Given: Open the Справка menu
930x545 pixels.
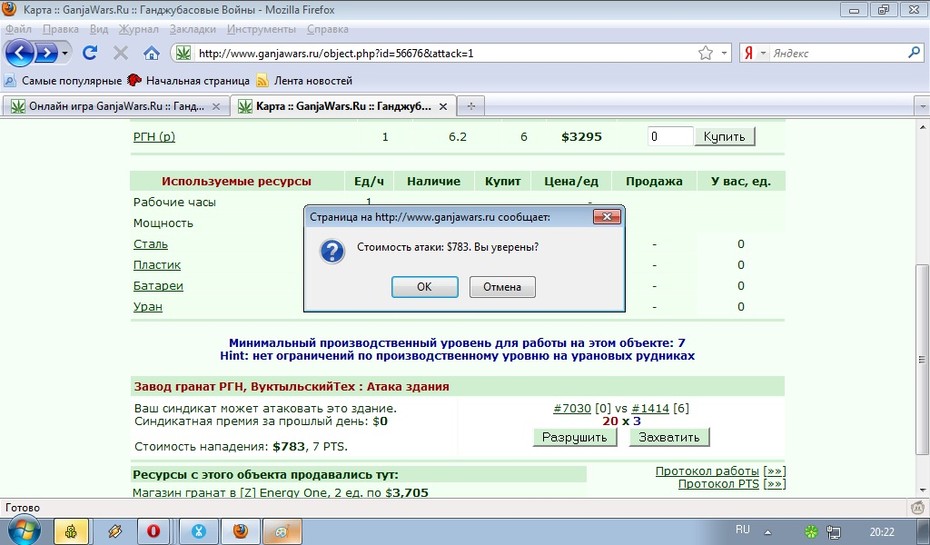Looking at the screenshot, I should (327, 29).
